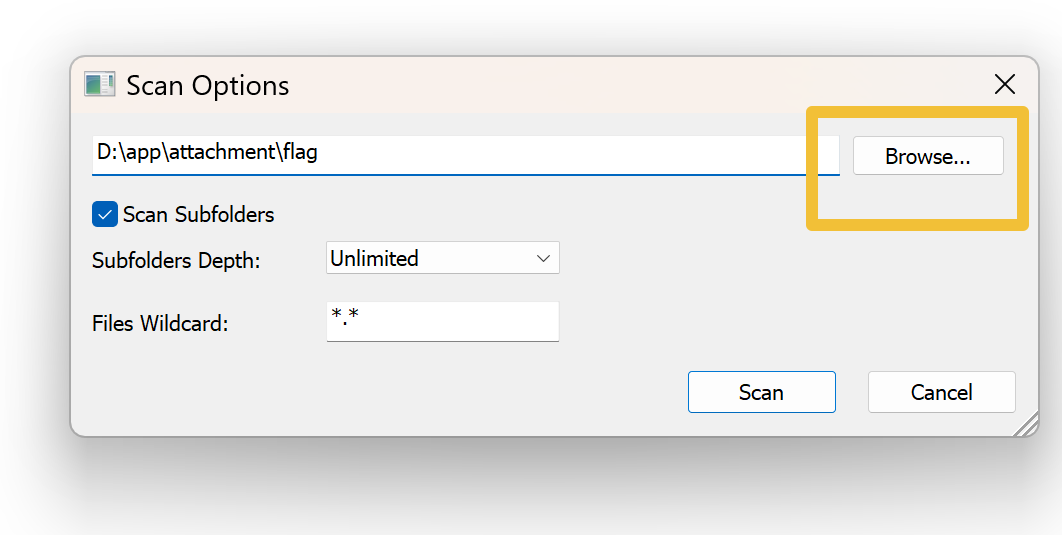This screenshot has width=1062, height=535.
Task: Cancel the scan options dialog
Action: (x=941, y=392)
